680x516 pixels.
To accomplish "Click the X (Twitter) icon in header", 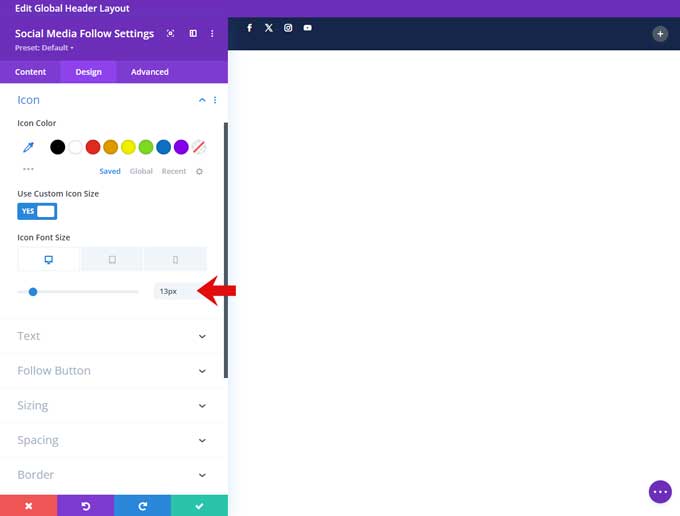I will (269, 28).
